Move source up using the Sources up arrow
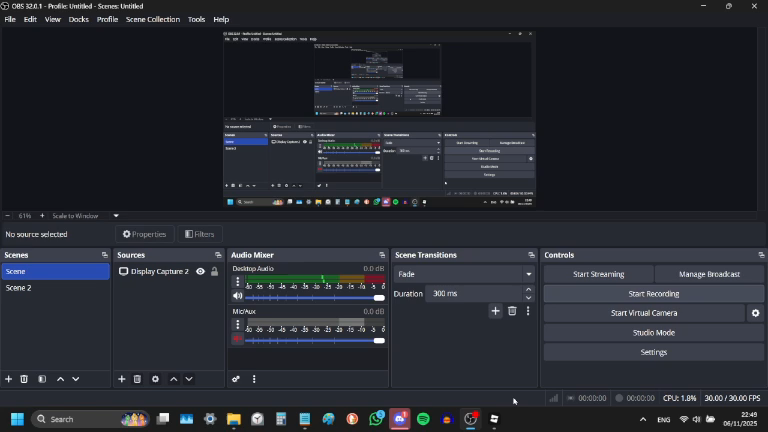Viewport: 768px width, 432px height. click(x=173, y=379)
